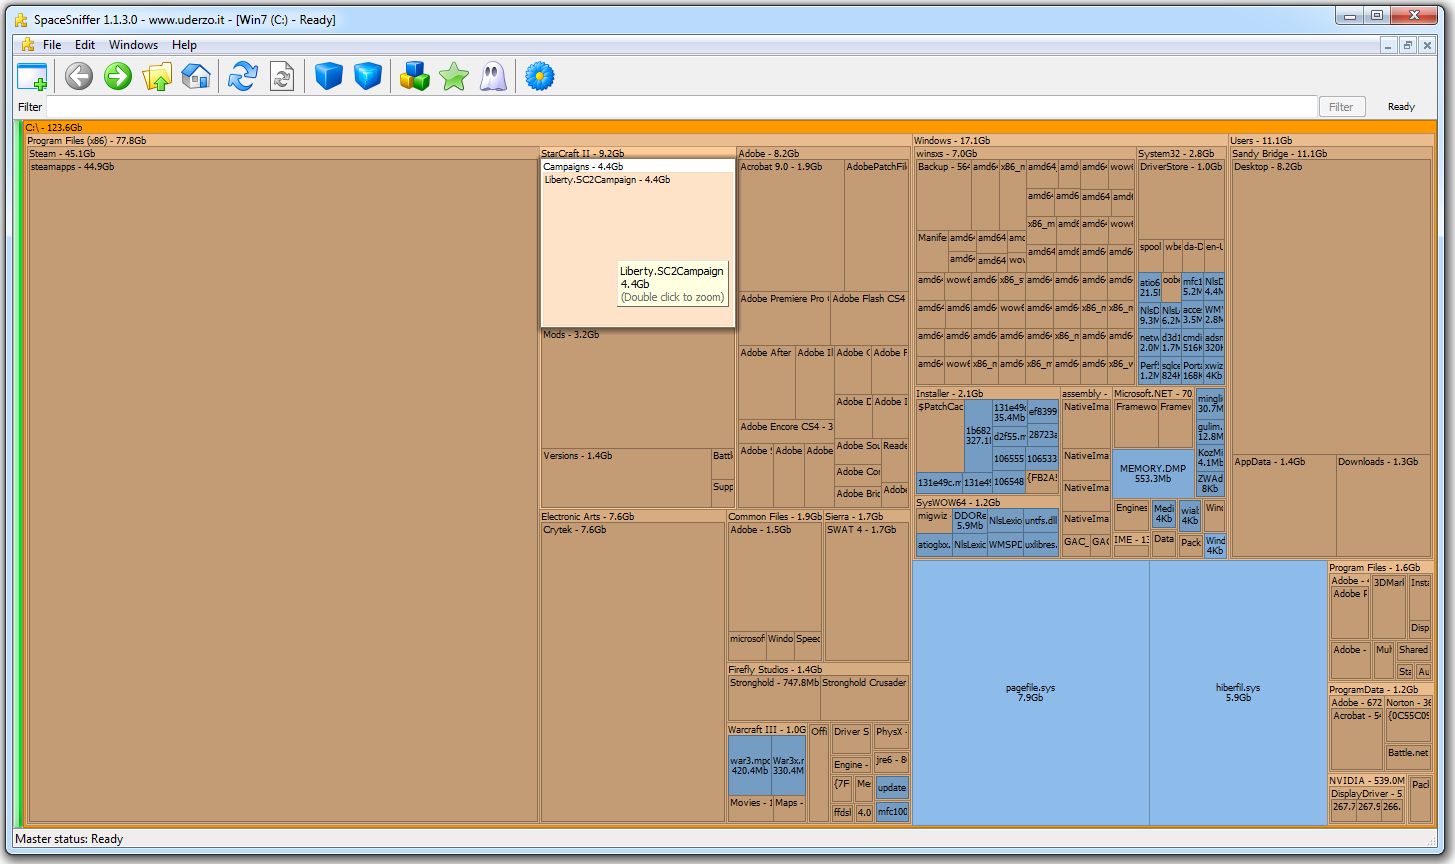Click the Home house icon
Viewport: 1455px width, 864px height.
196,76
